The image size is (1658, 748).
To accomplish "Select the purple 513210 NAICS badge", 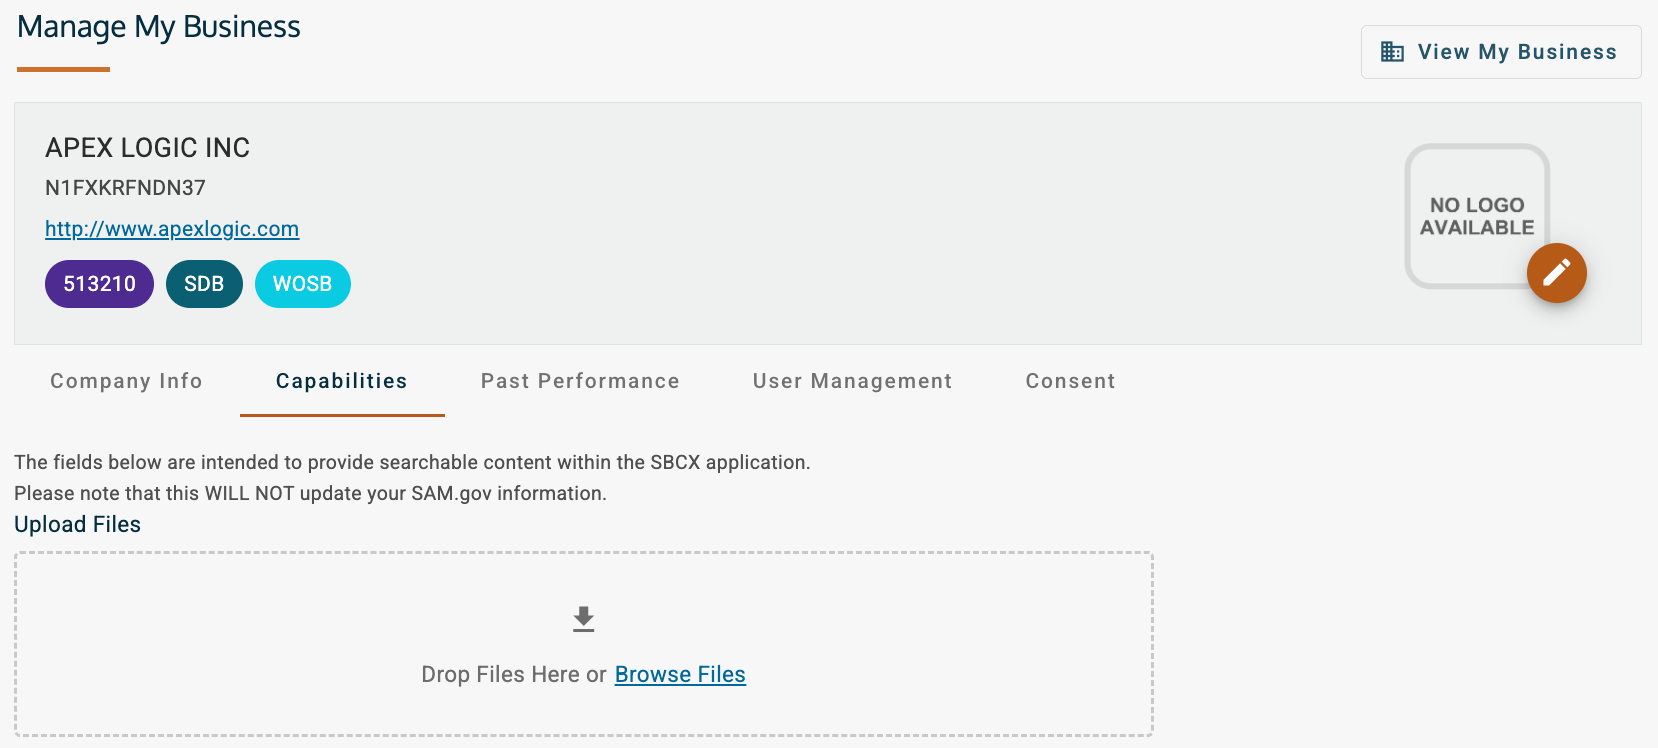I will 98,283.
